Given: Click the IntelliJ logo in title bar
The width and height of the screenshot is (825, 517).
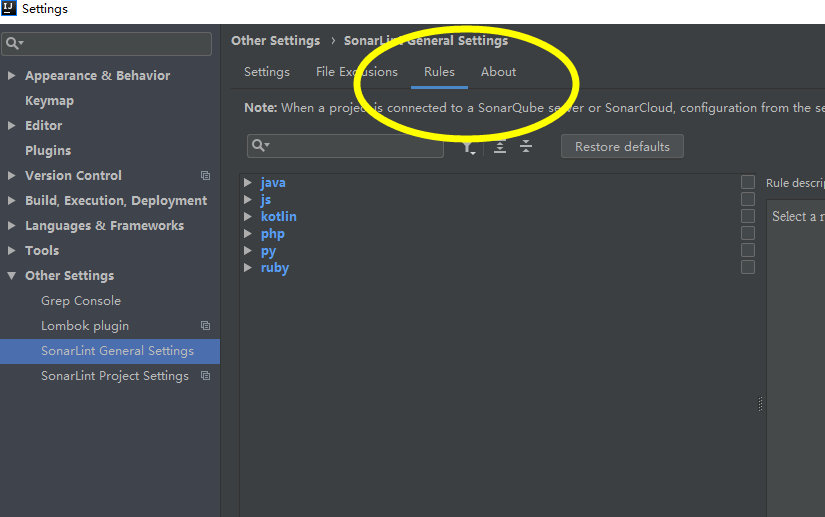Looking at the screenshot, I should 8,8.
